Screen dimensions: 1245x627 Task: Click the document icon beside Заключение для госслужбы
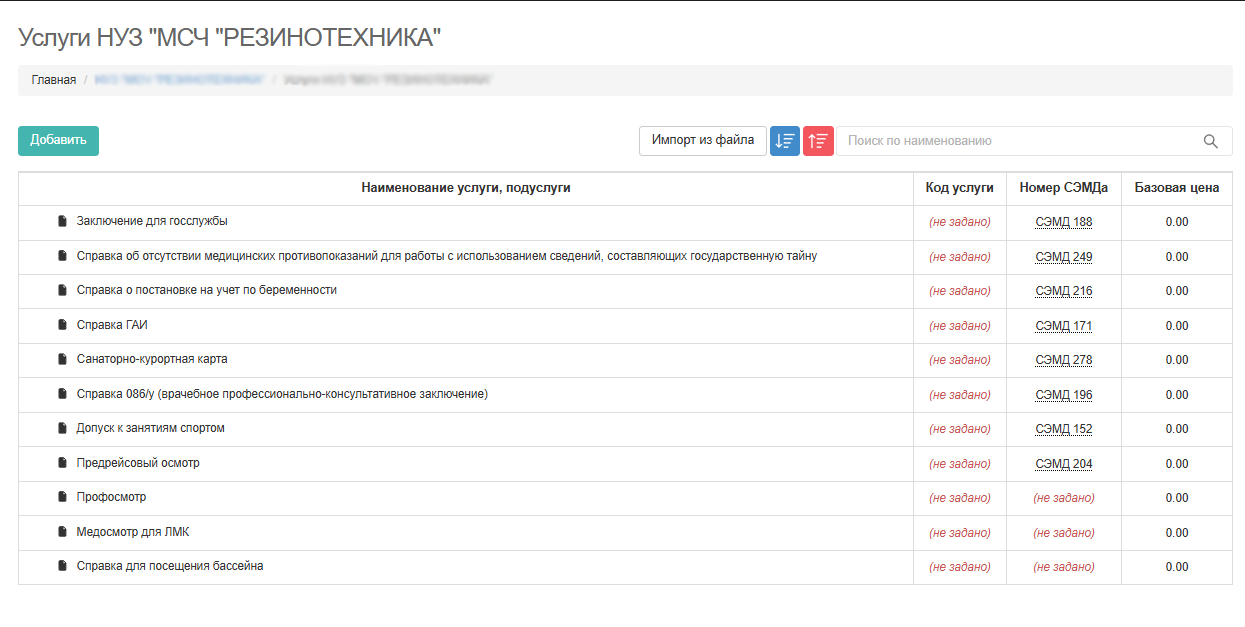pos(63,222)
